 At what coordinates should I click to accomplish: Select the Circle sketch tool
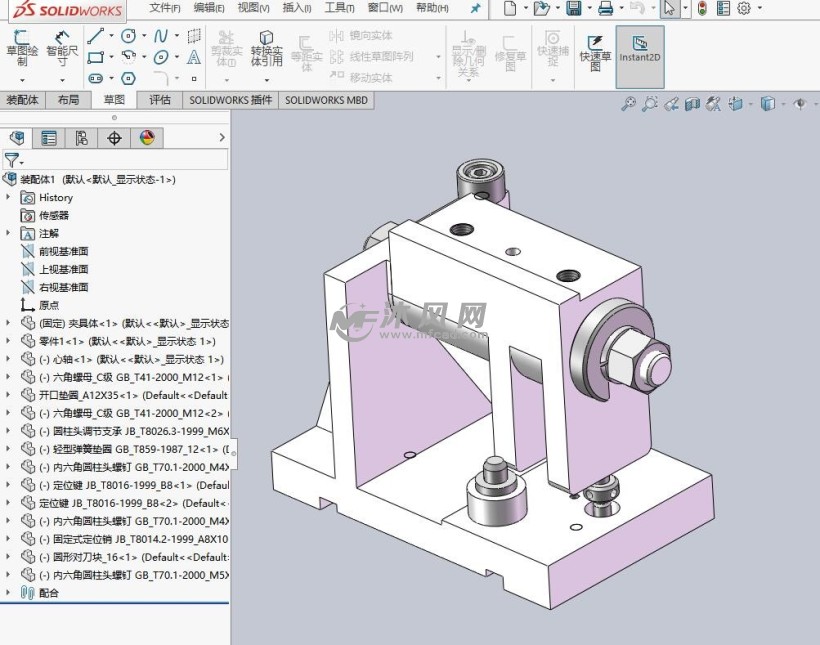tap(128, 36)
